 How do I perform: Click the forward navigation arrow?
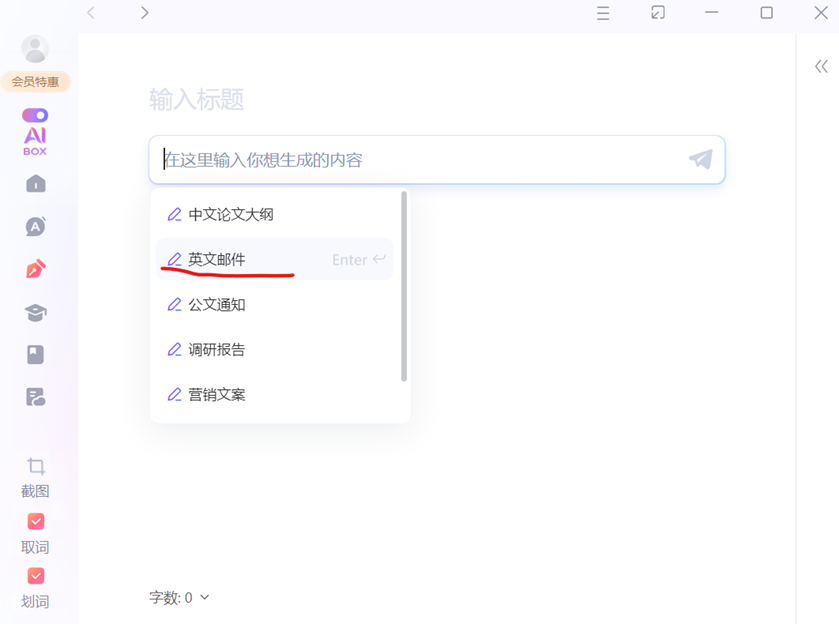point(145,13)
